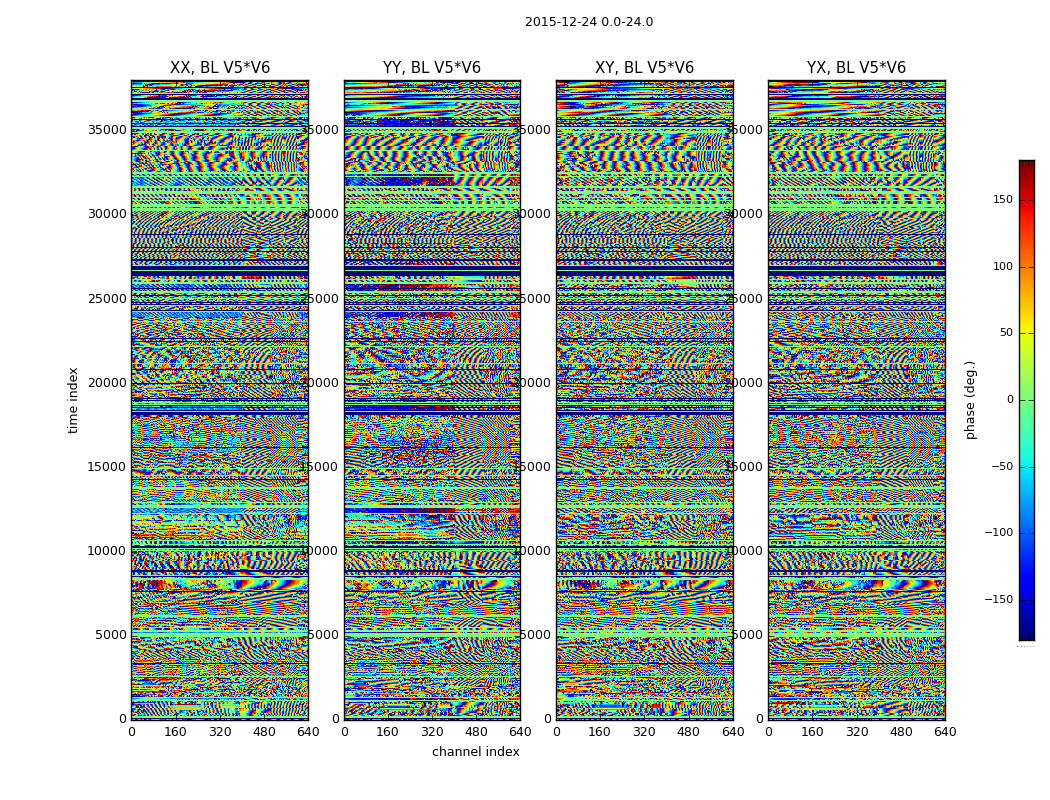
Task: Click the channel index axis label
Action: [x=475, y=752]
